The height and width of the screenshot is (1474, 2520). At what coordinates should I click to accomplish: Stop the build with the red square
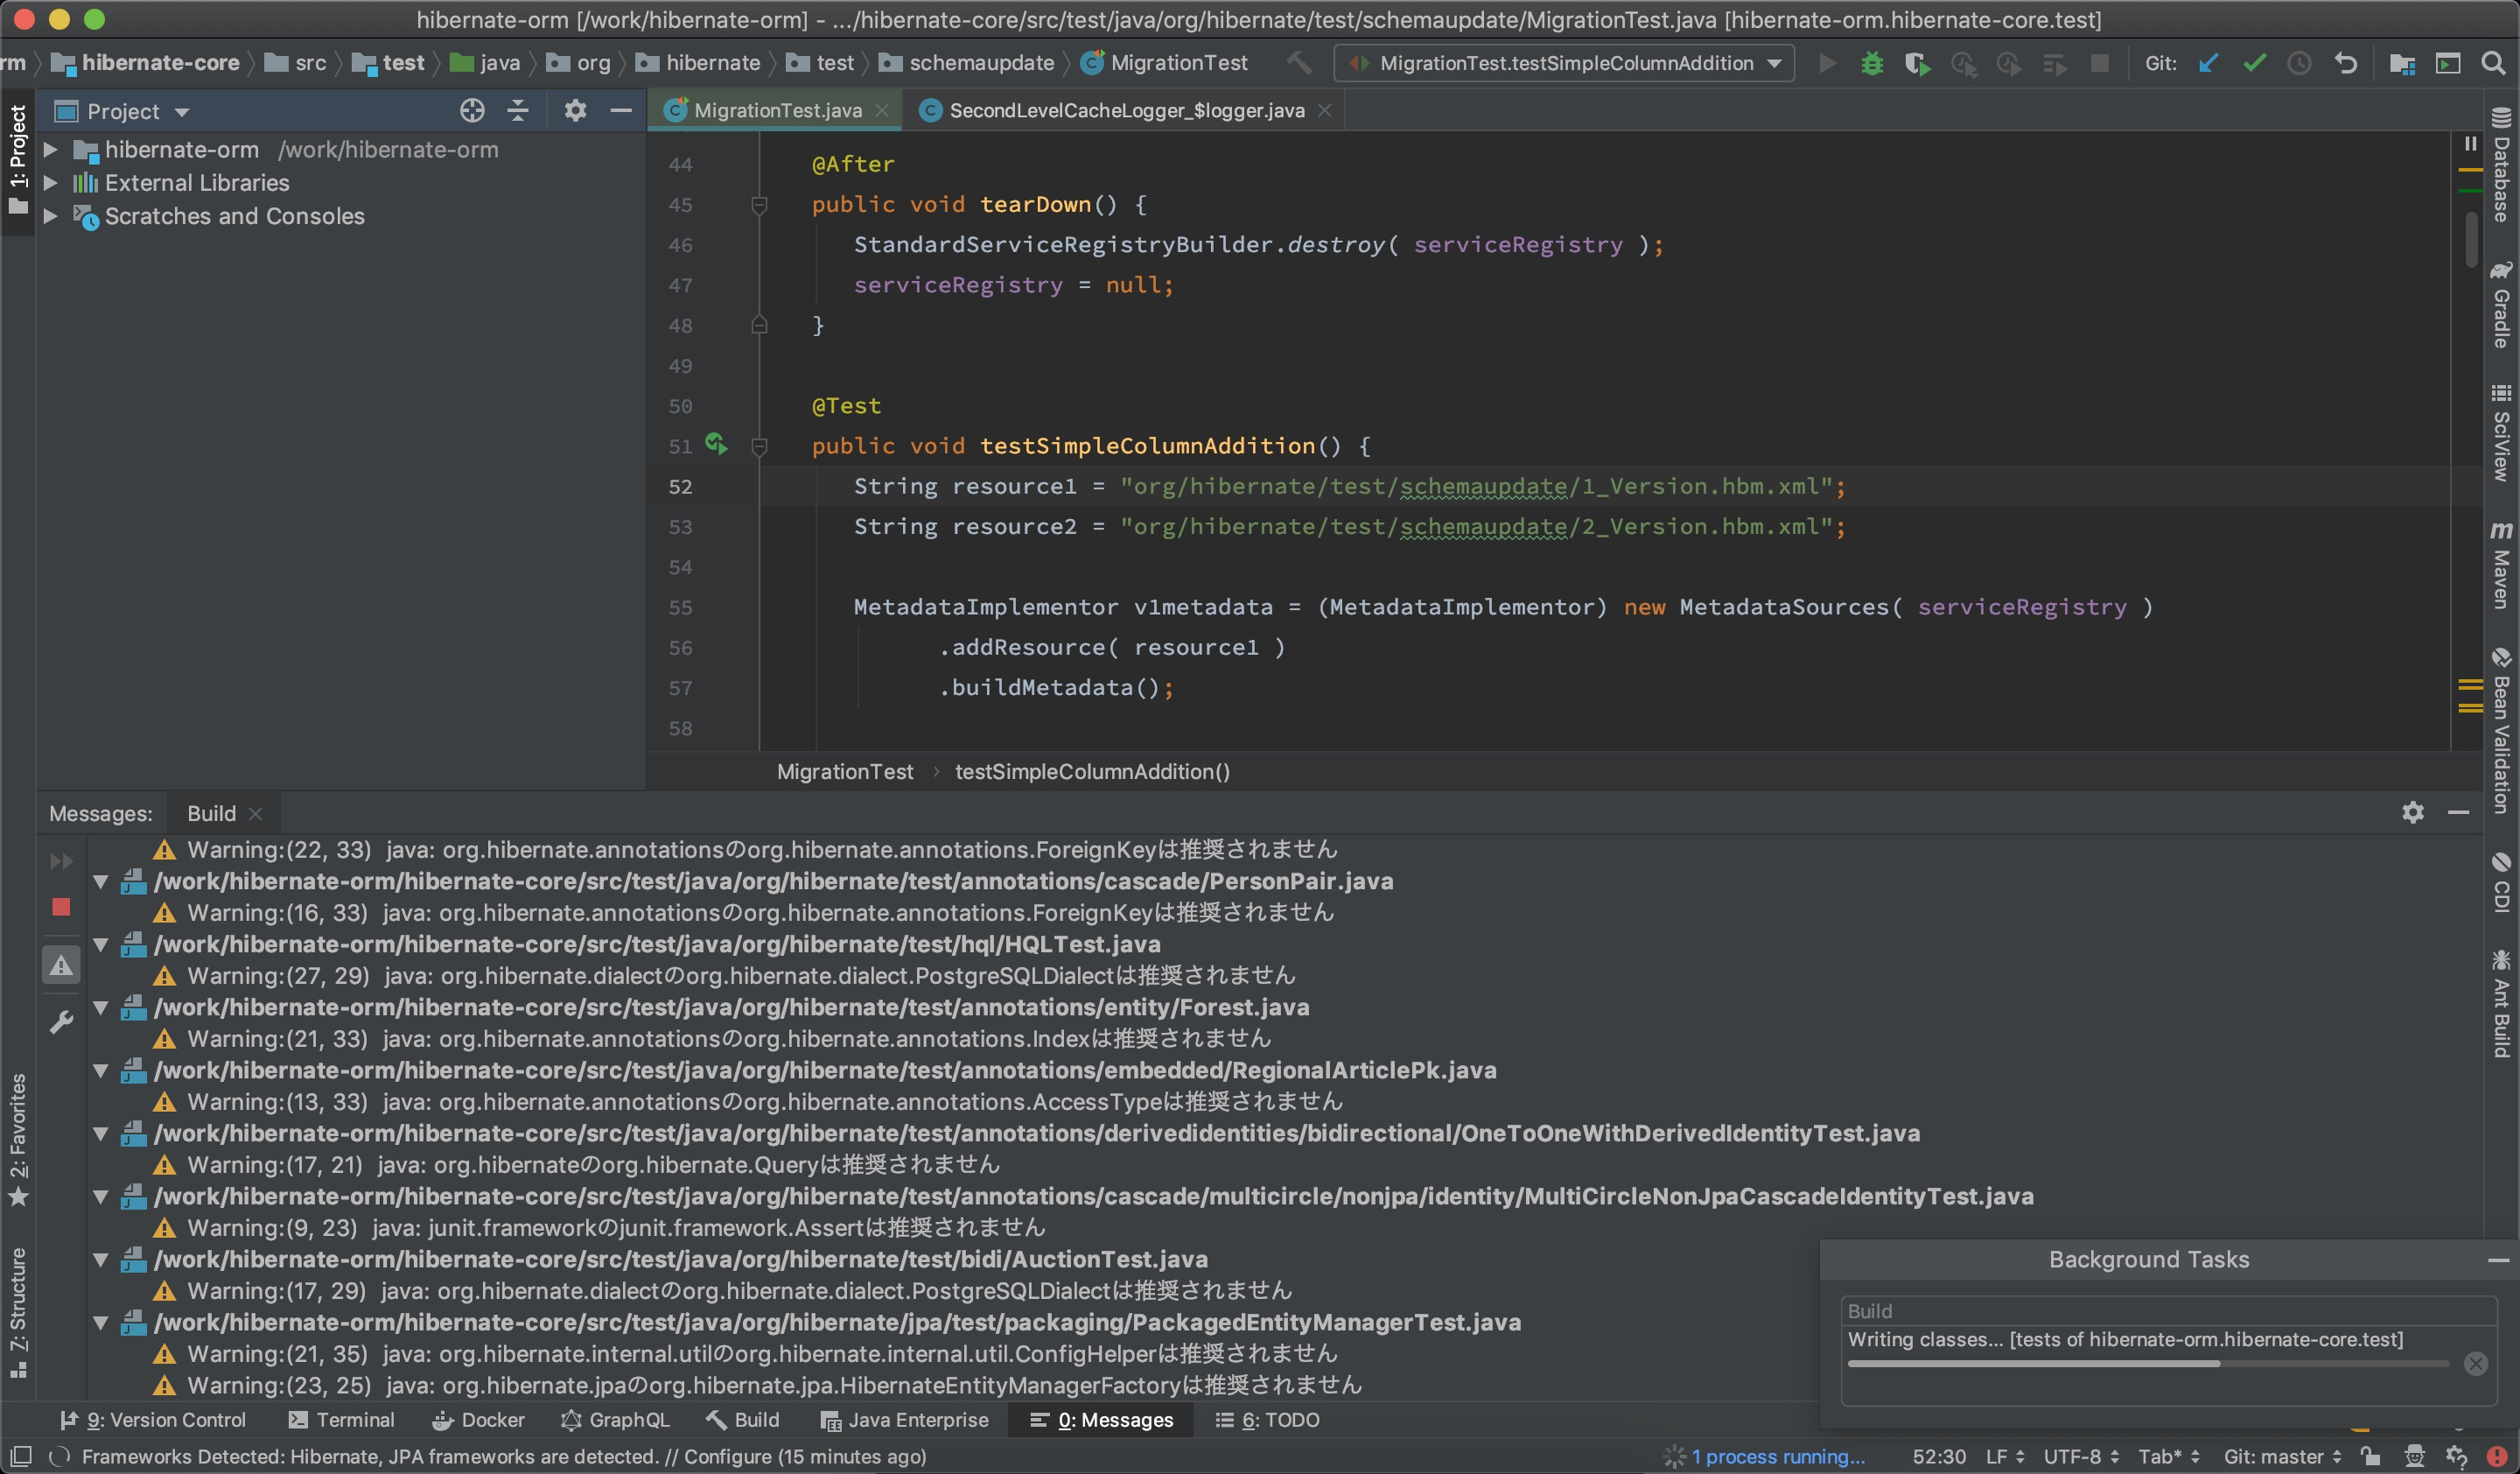click(x=61, y=907)
